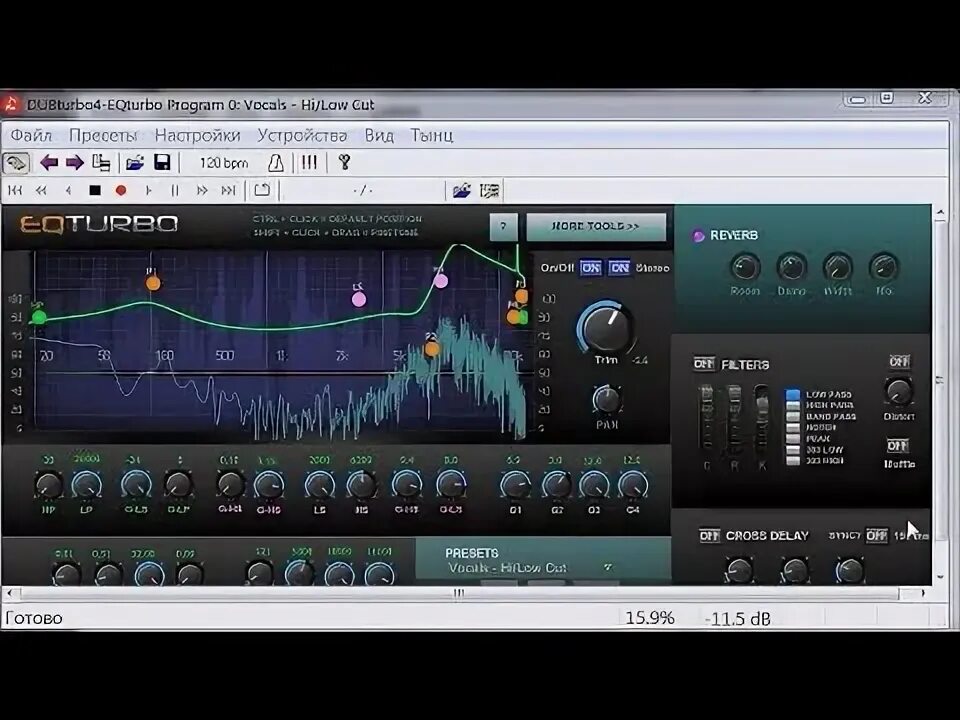Click the Trim knob
Screen dimensions: 960x720
606,327
